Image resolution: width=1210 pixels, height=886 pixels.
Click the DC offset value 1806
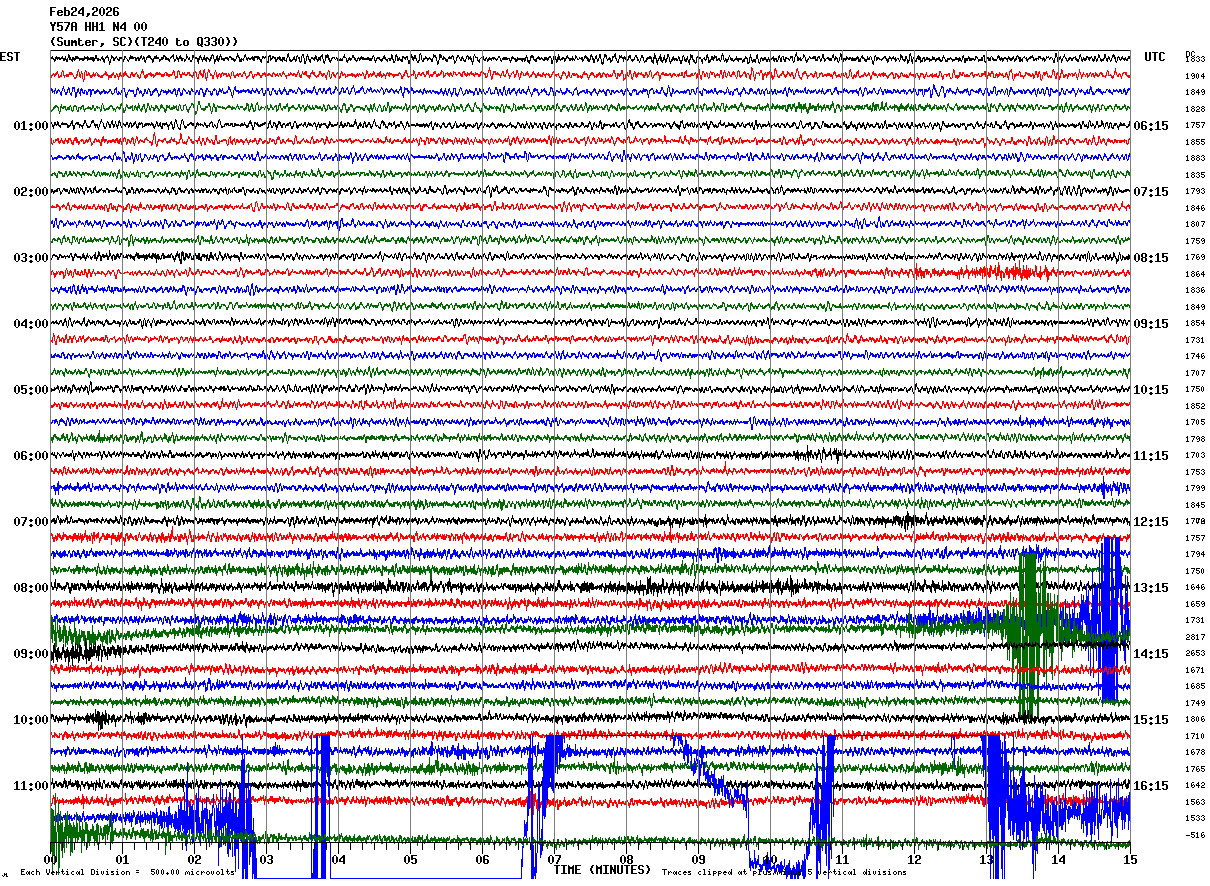coord(1195,720)
